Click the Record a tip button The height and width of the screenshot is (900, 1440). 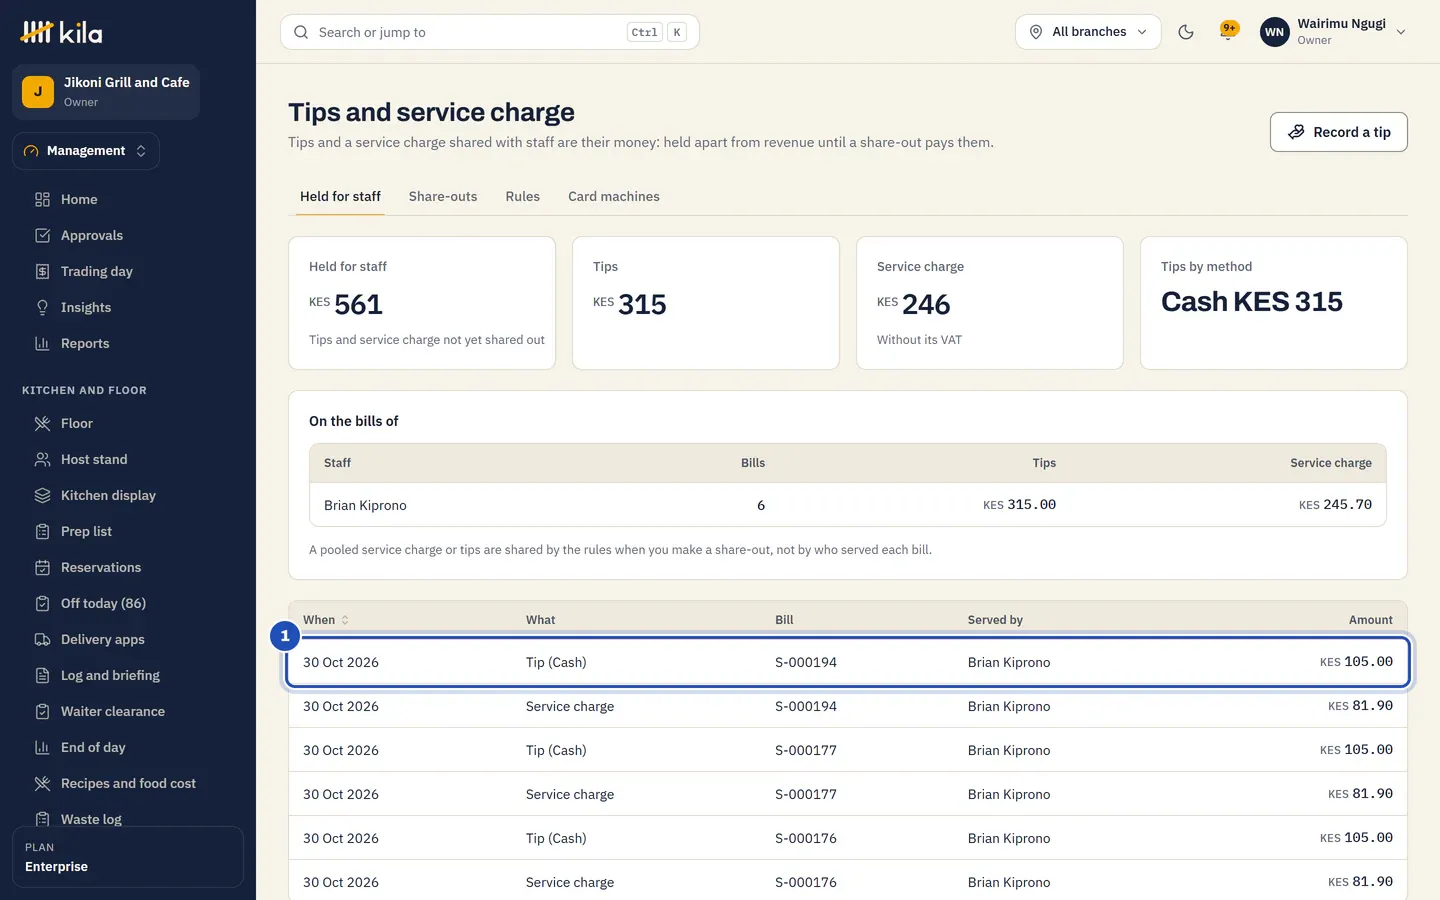click(x=1339, y=132)
